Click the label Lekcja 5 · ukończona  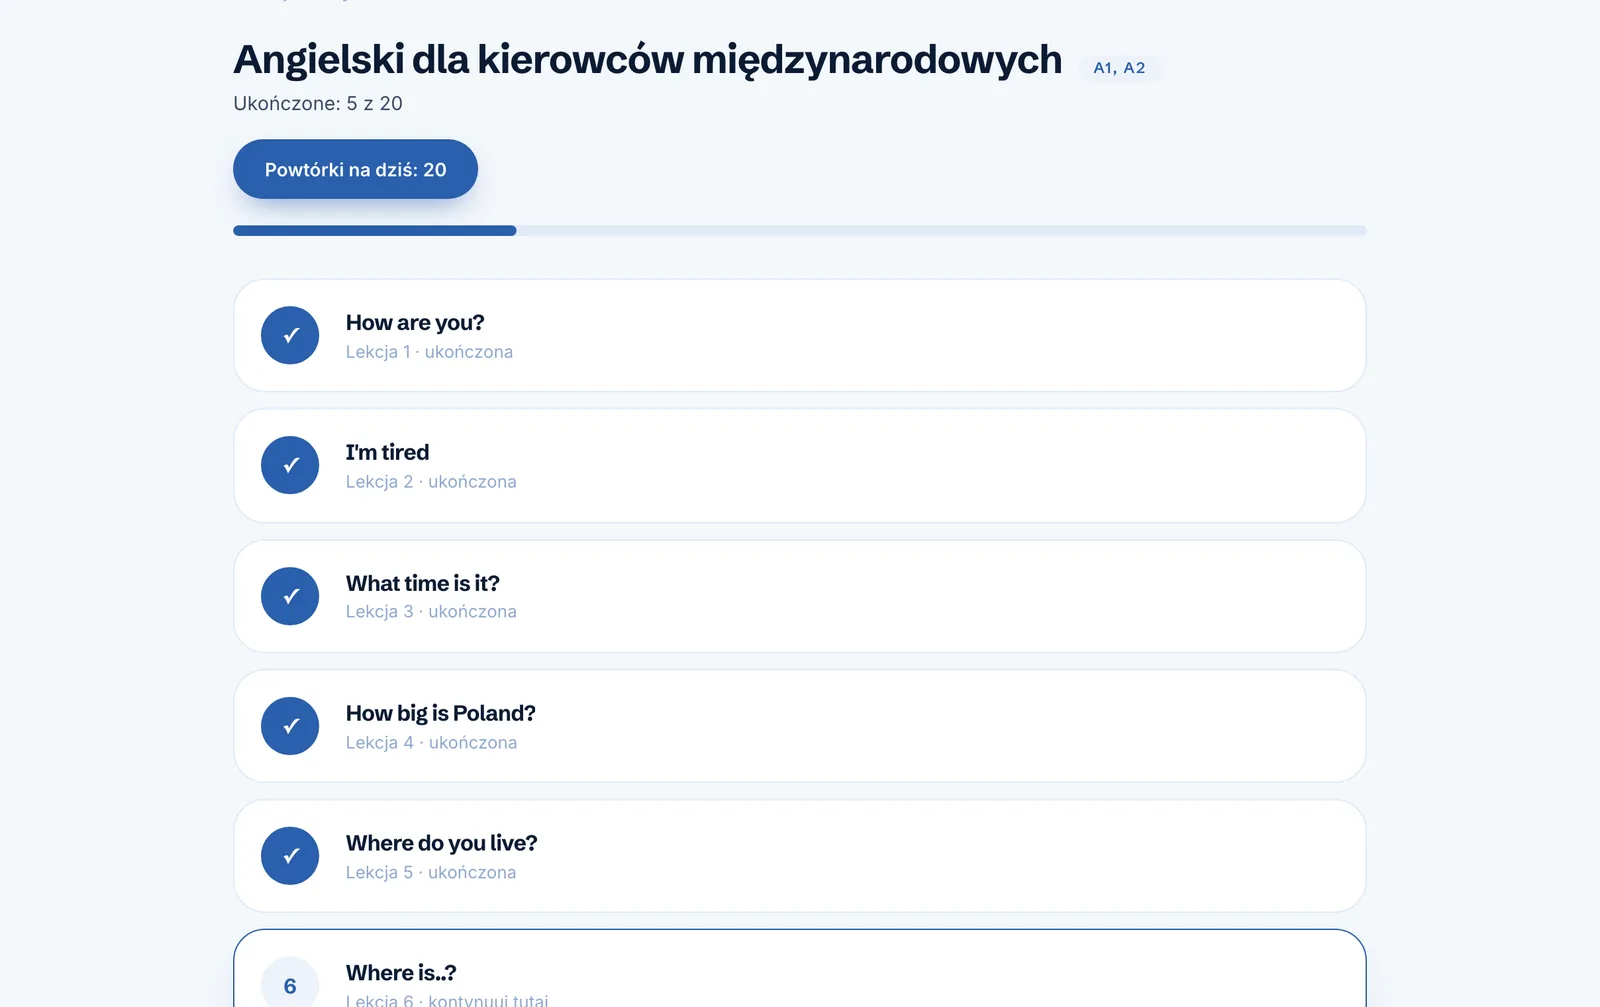(x=431, y=873)
